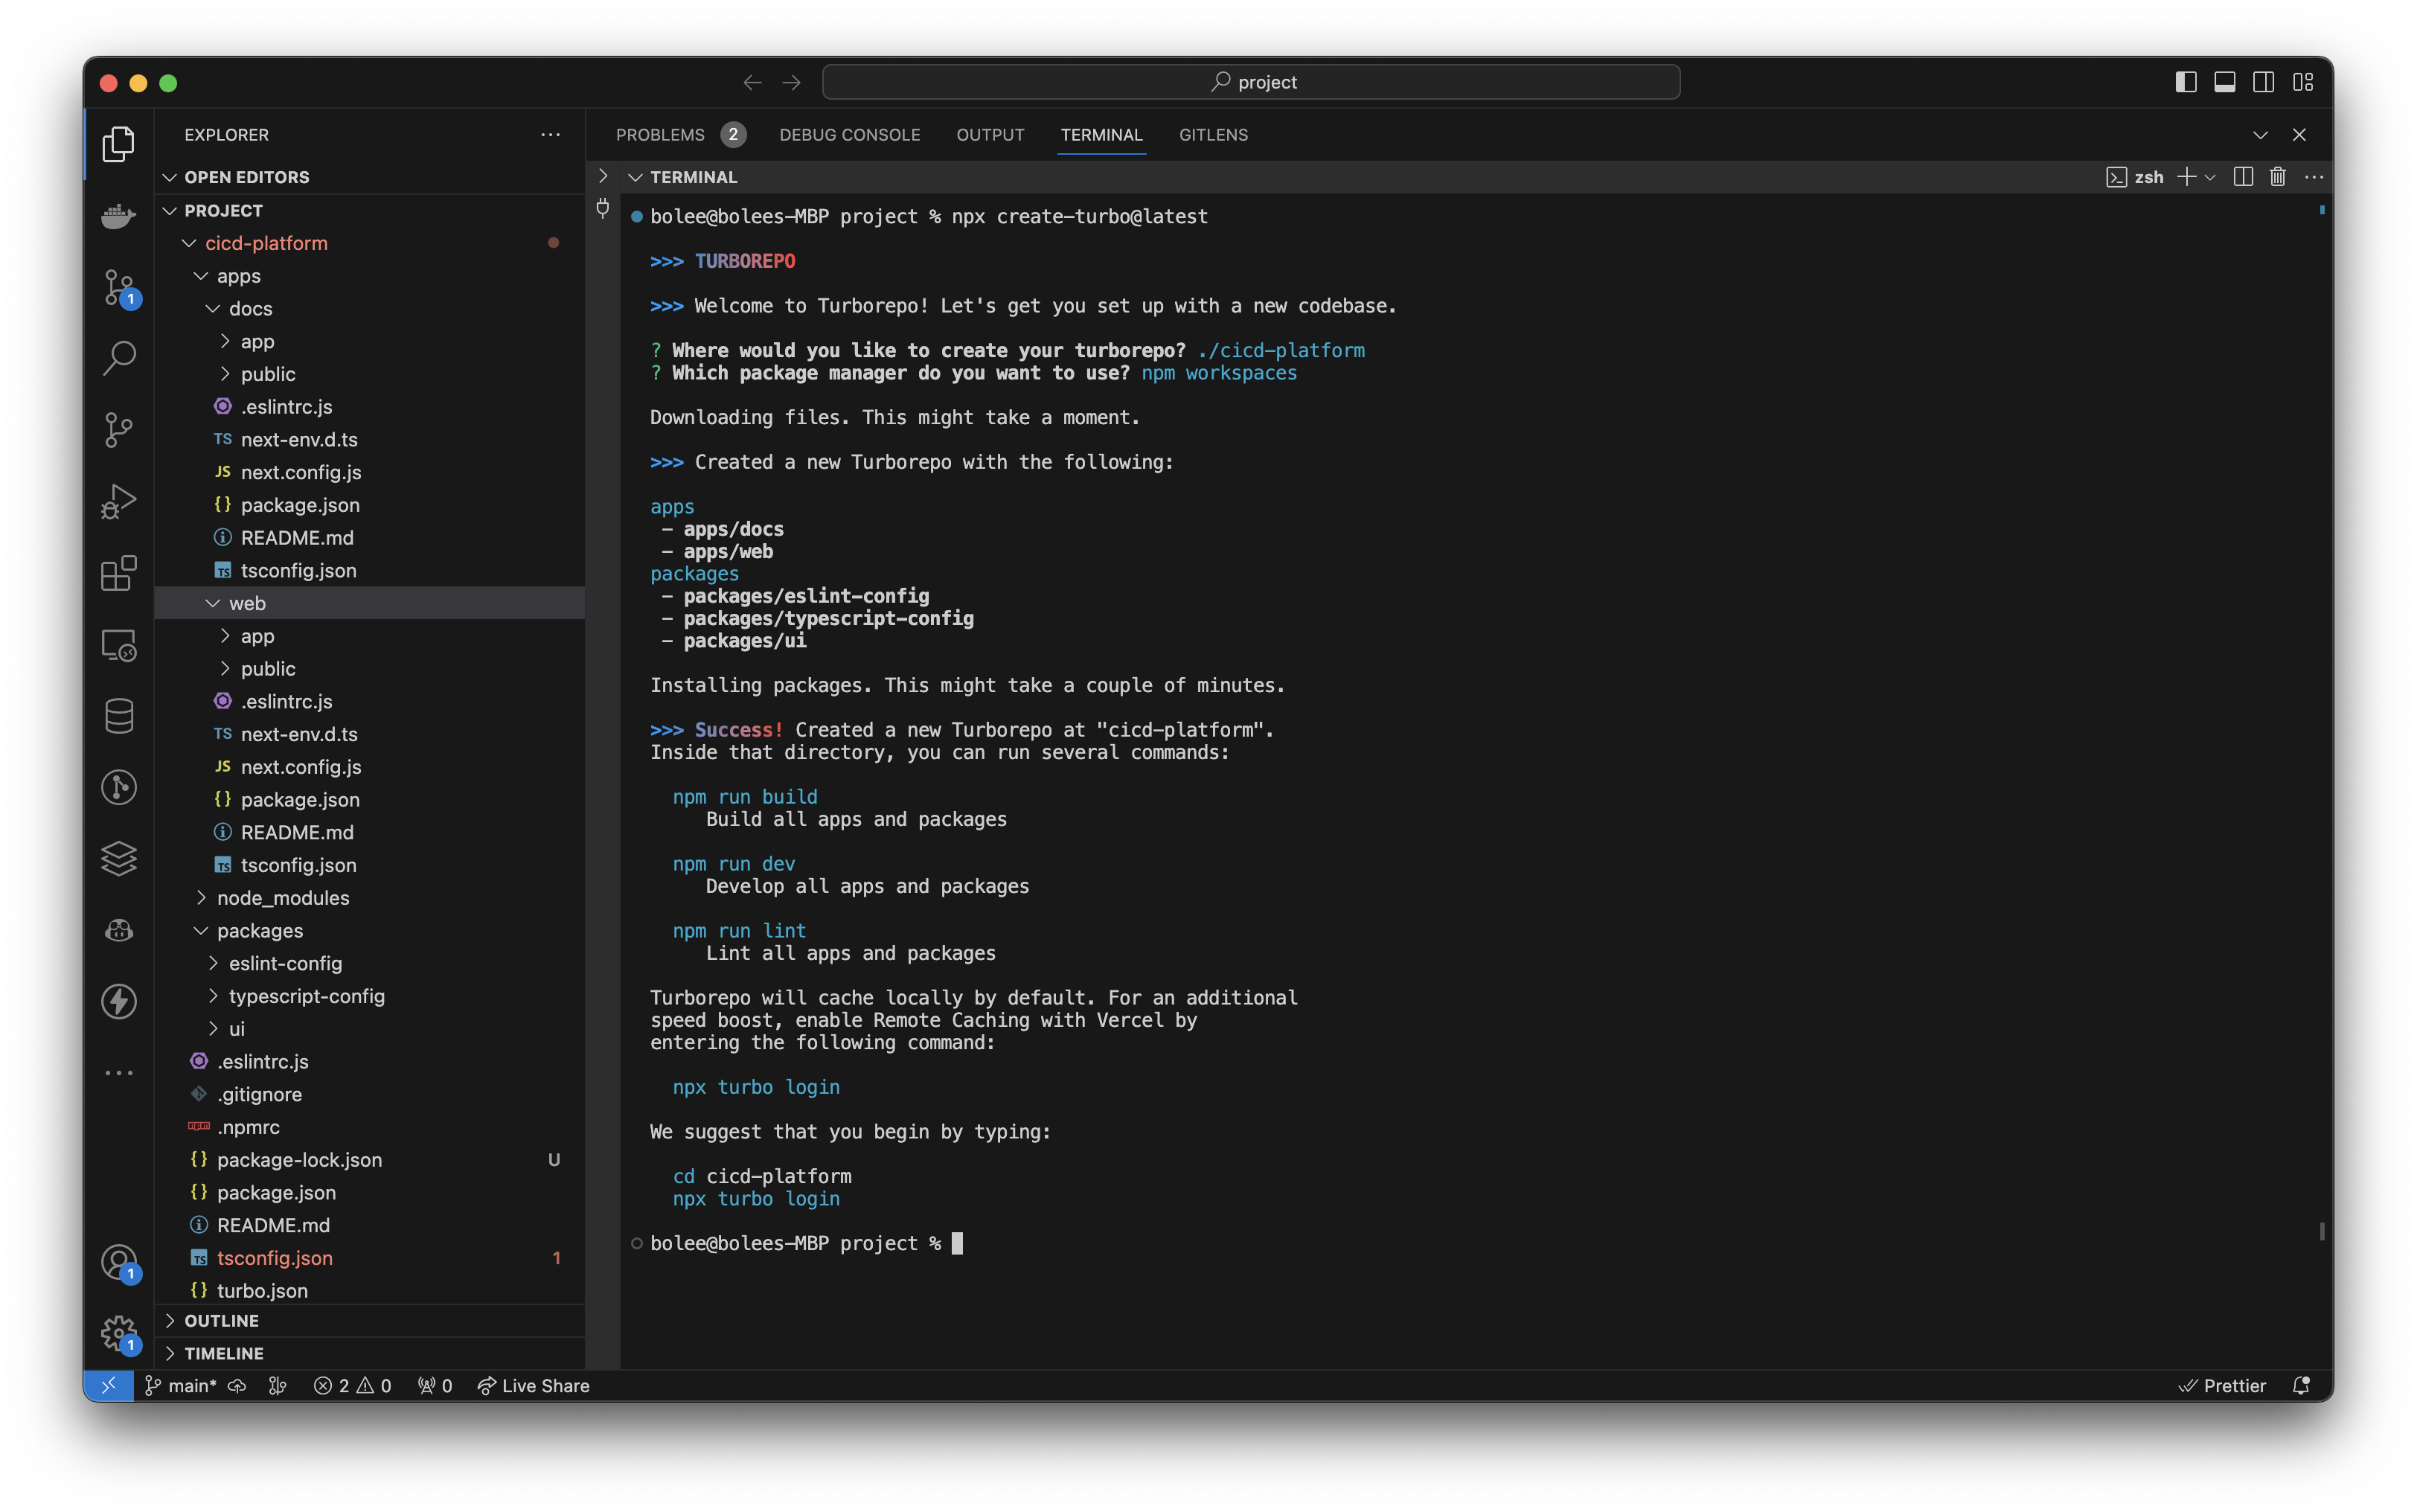This screenshot has width=2417, height=1512.
Task: Toggle the Secondary Side Bar layout button
Action: (2264, 82)
